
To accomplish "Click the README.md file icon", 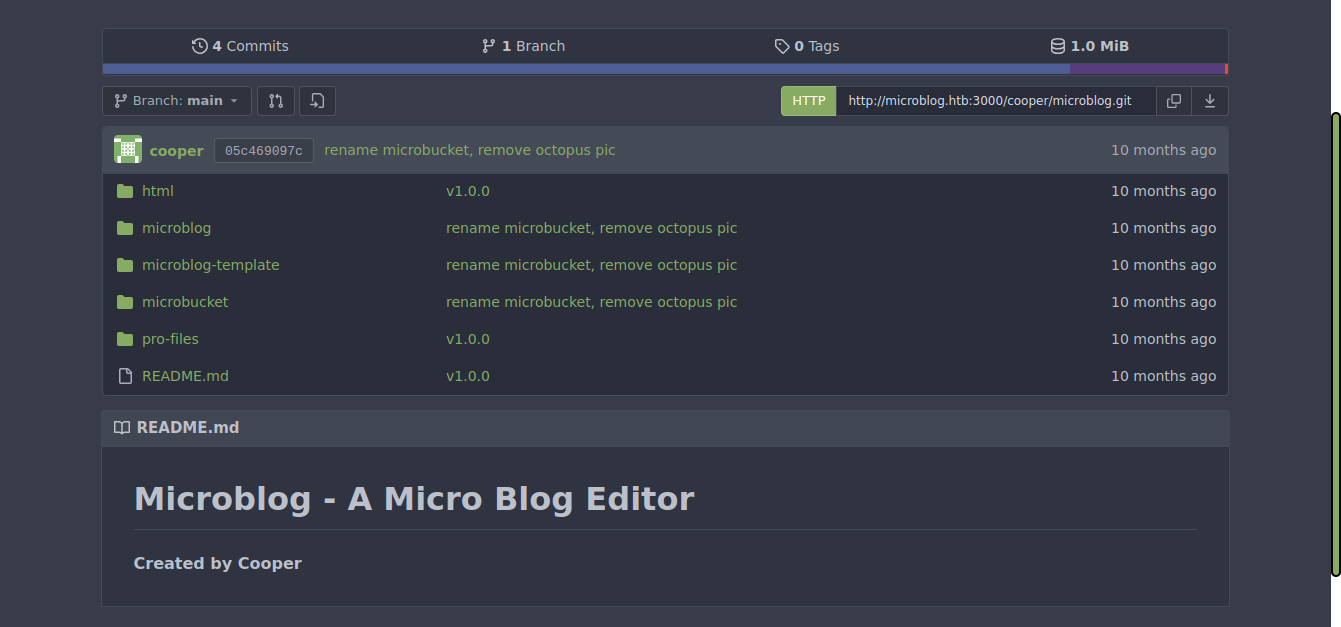I will [125, 376].
